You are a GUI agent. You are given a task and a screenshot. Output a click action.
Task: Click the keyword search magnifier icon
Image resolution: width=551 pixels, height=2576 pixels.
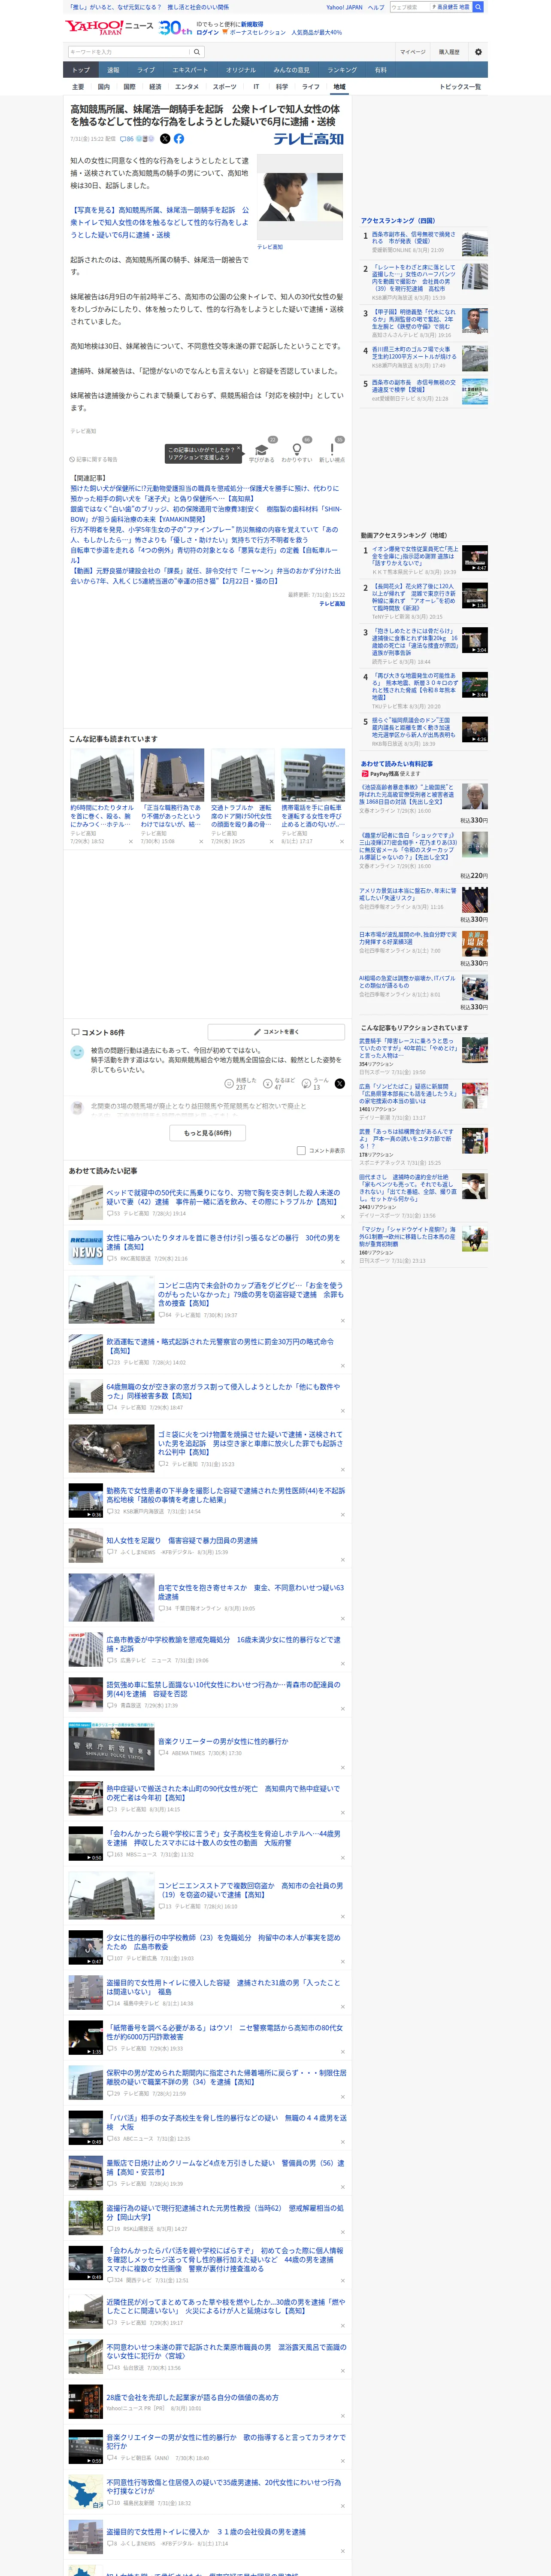(197, 52)
